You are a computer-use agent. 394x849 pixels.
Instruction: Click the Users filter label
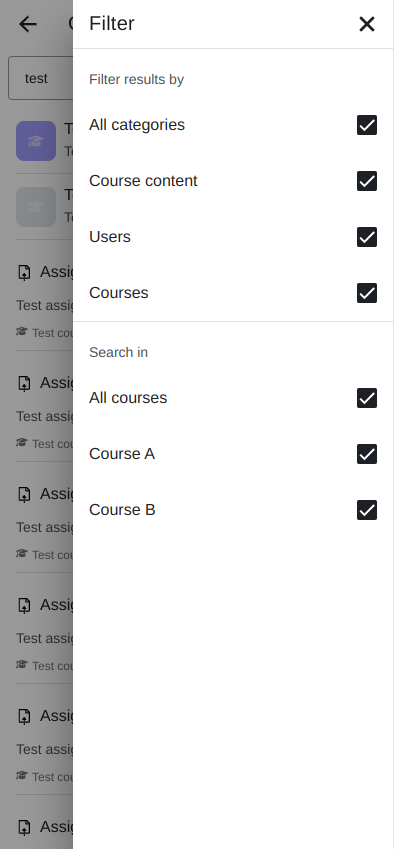(110, 237)
